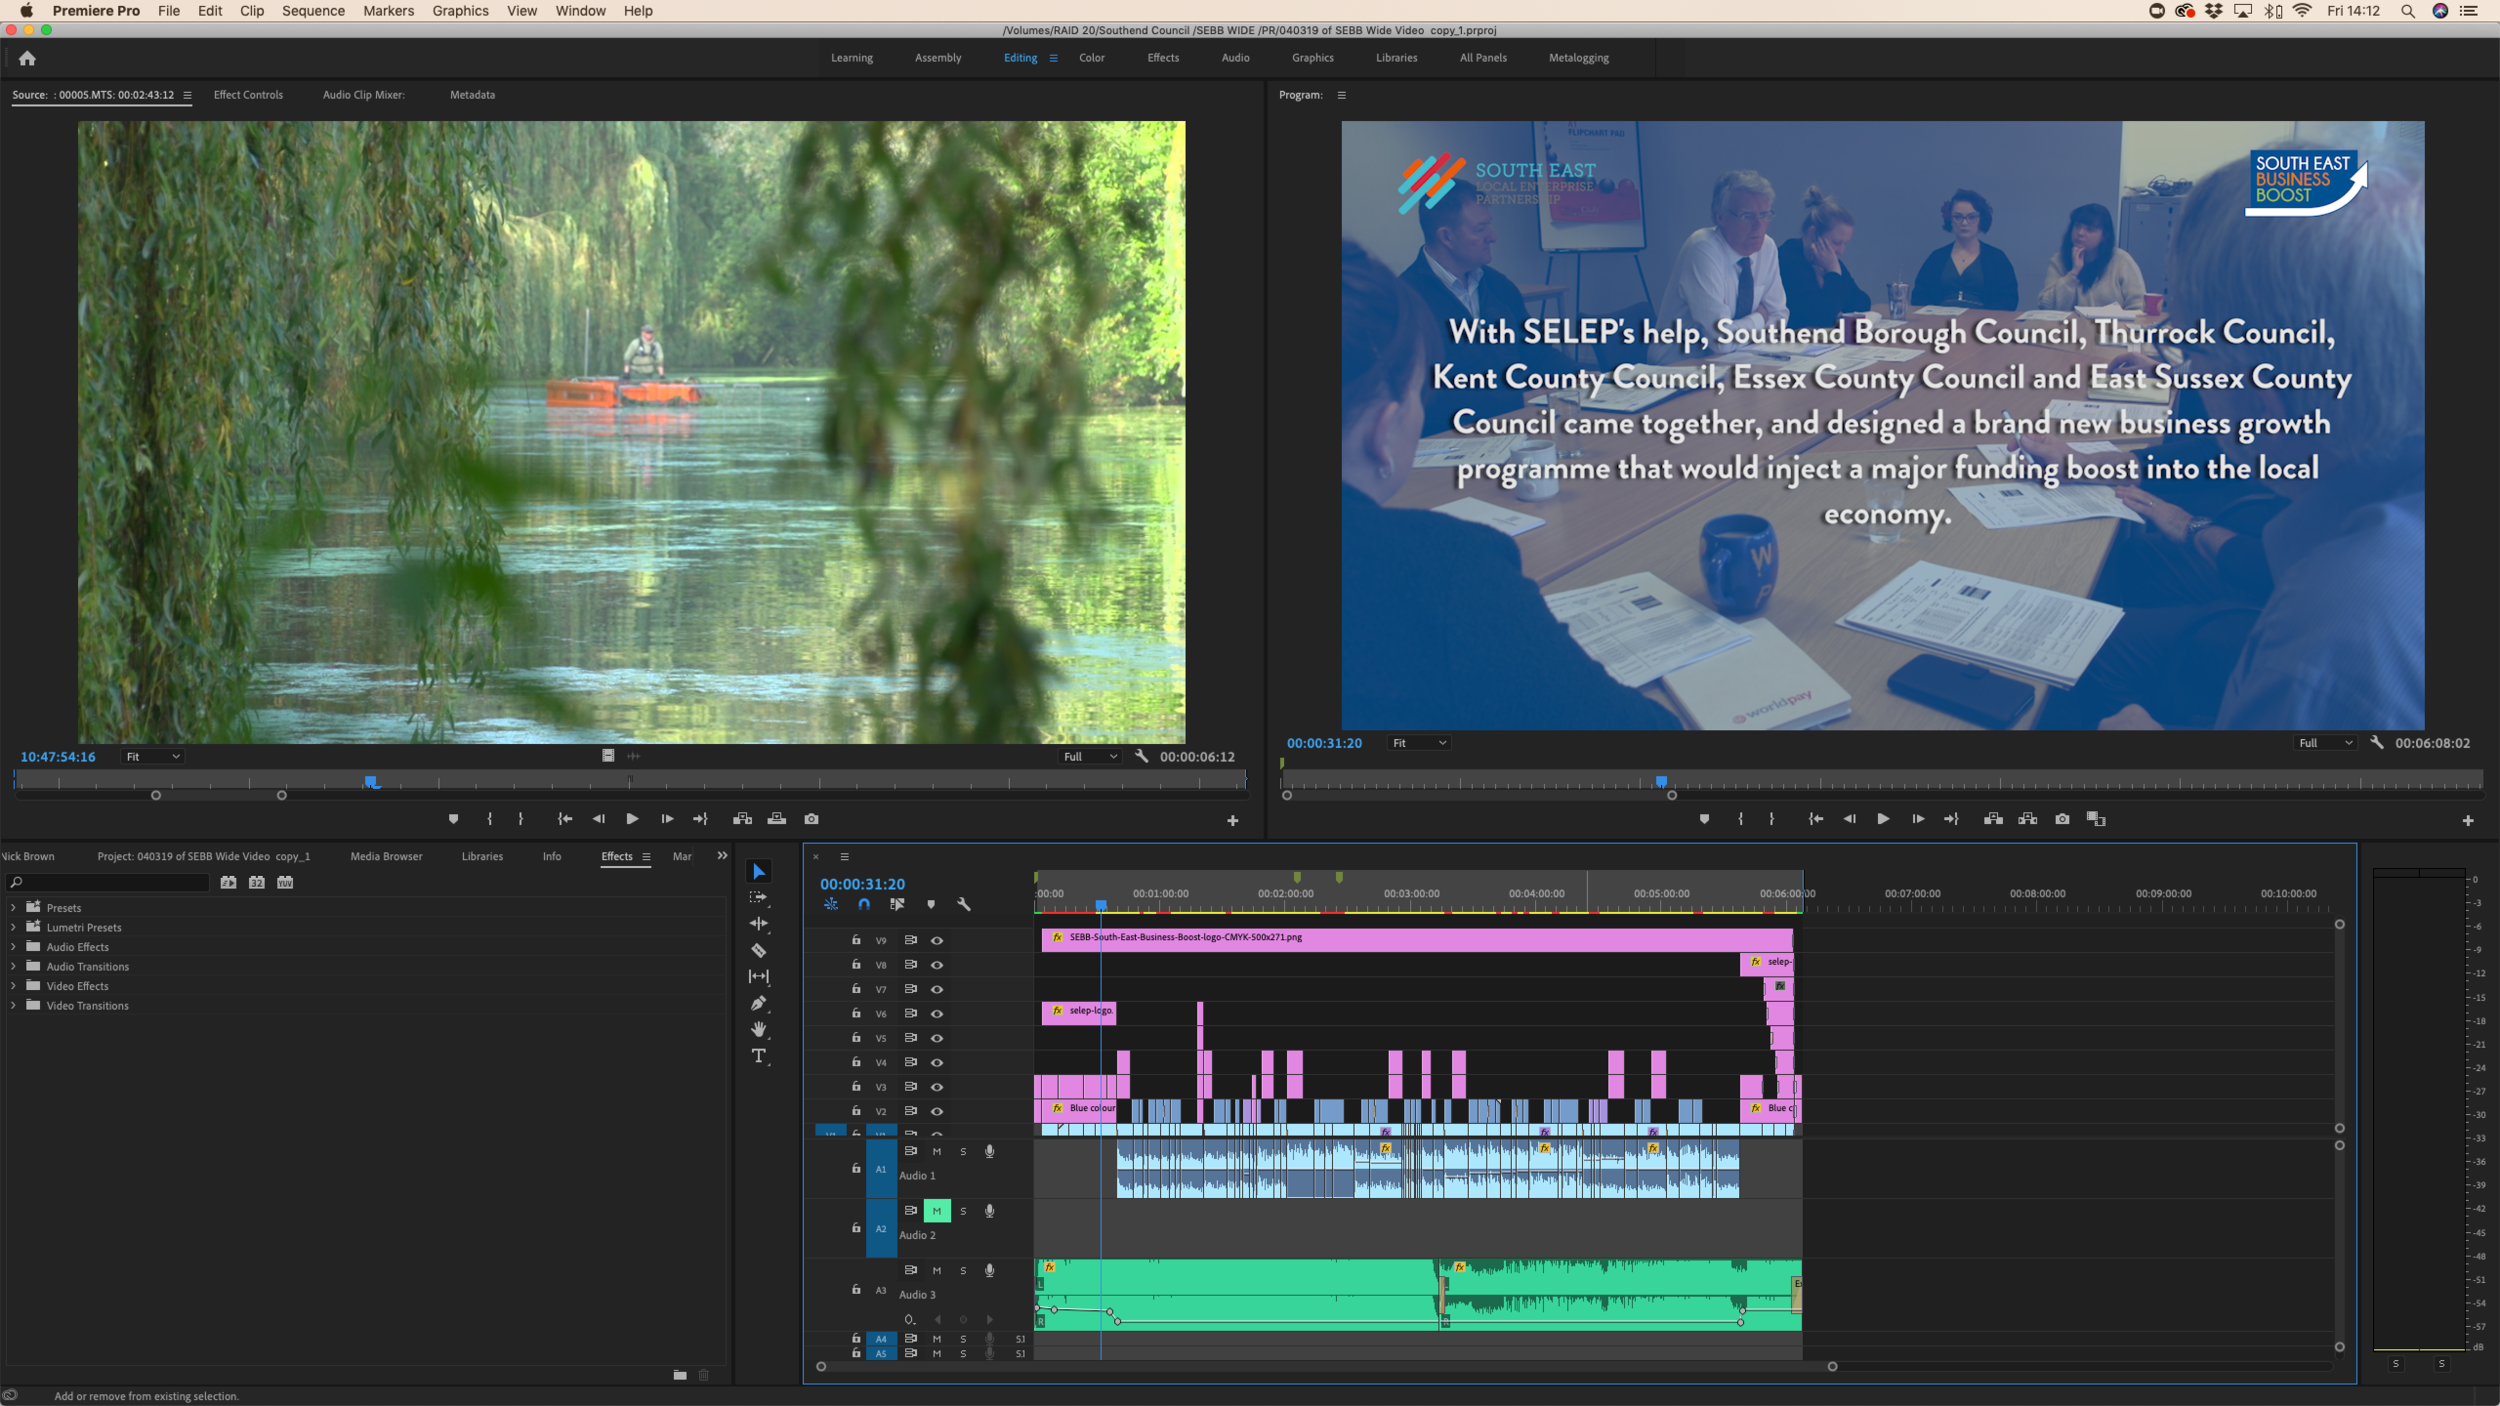Toggle V4 track output eye
Screen dimensions: 2500x1406
pyautogui.click(x=937, y=1063)
